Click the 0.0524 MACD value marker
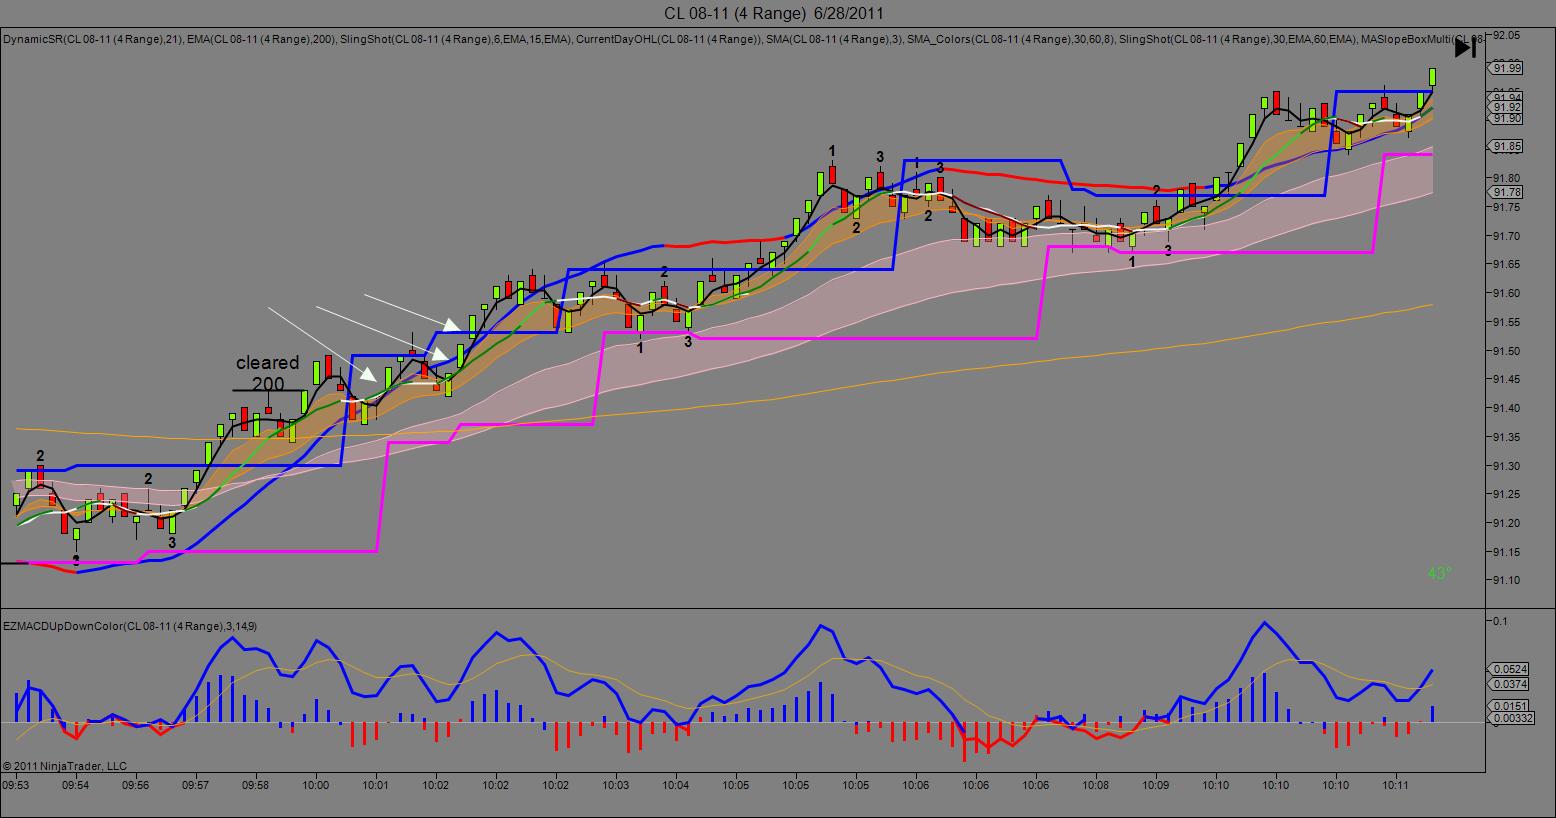The image size is (1556, 818). [x=1508, y=669]
